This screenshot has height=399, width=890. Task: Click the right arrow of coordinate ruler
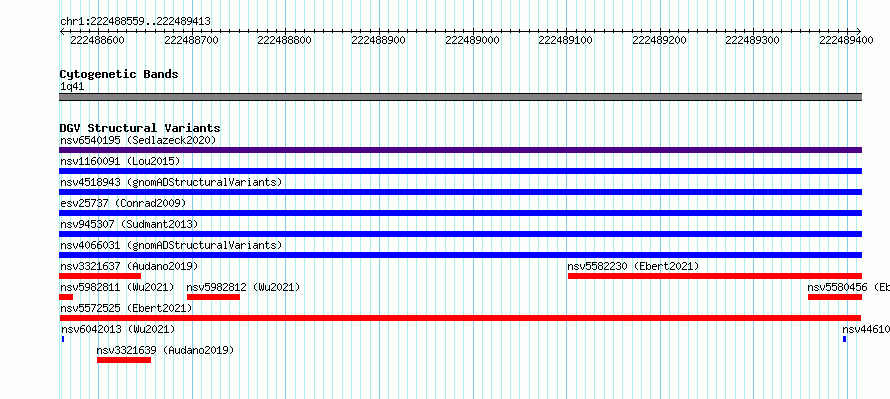[x=859, y=31]
